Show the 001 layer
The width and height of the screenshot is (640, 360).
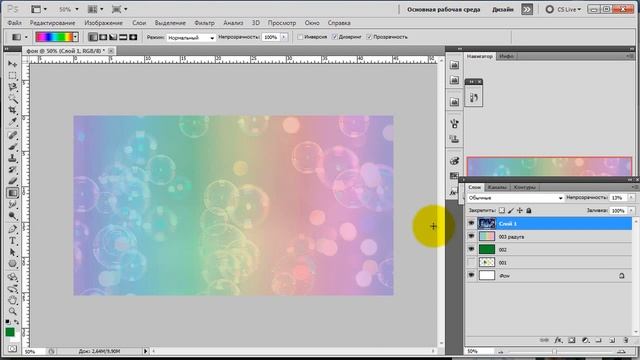(471, 262)
